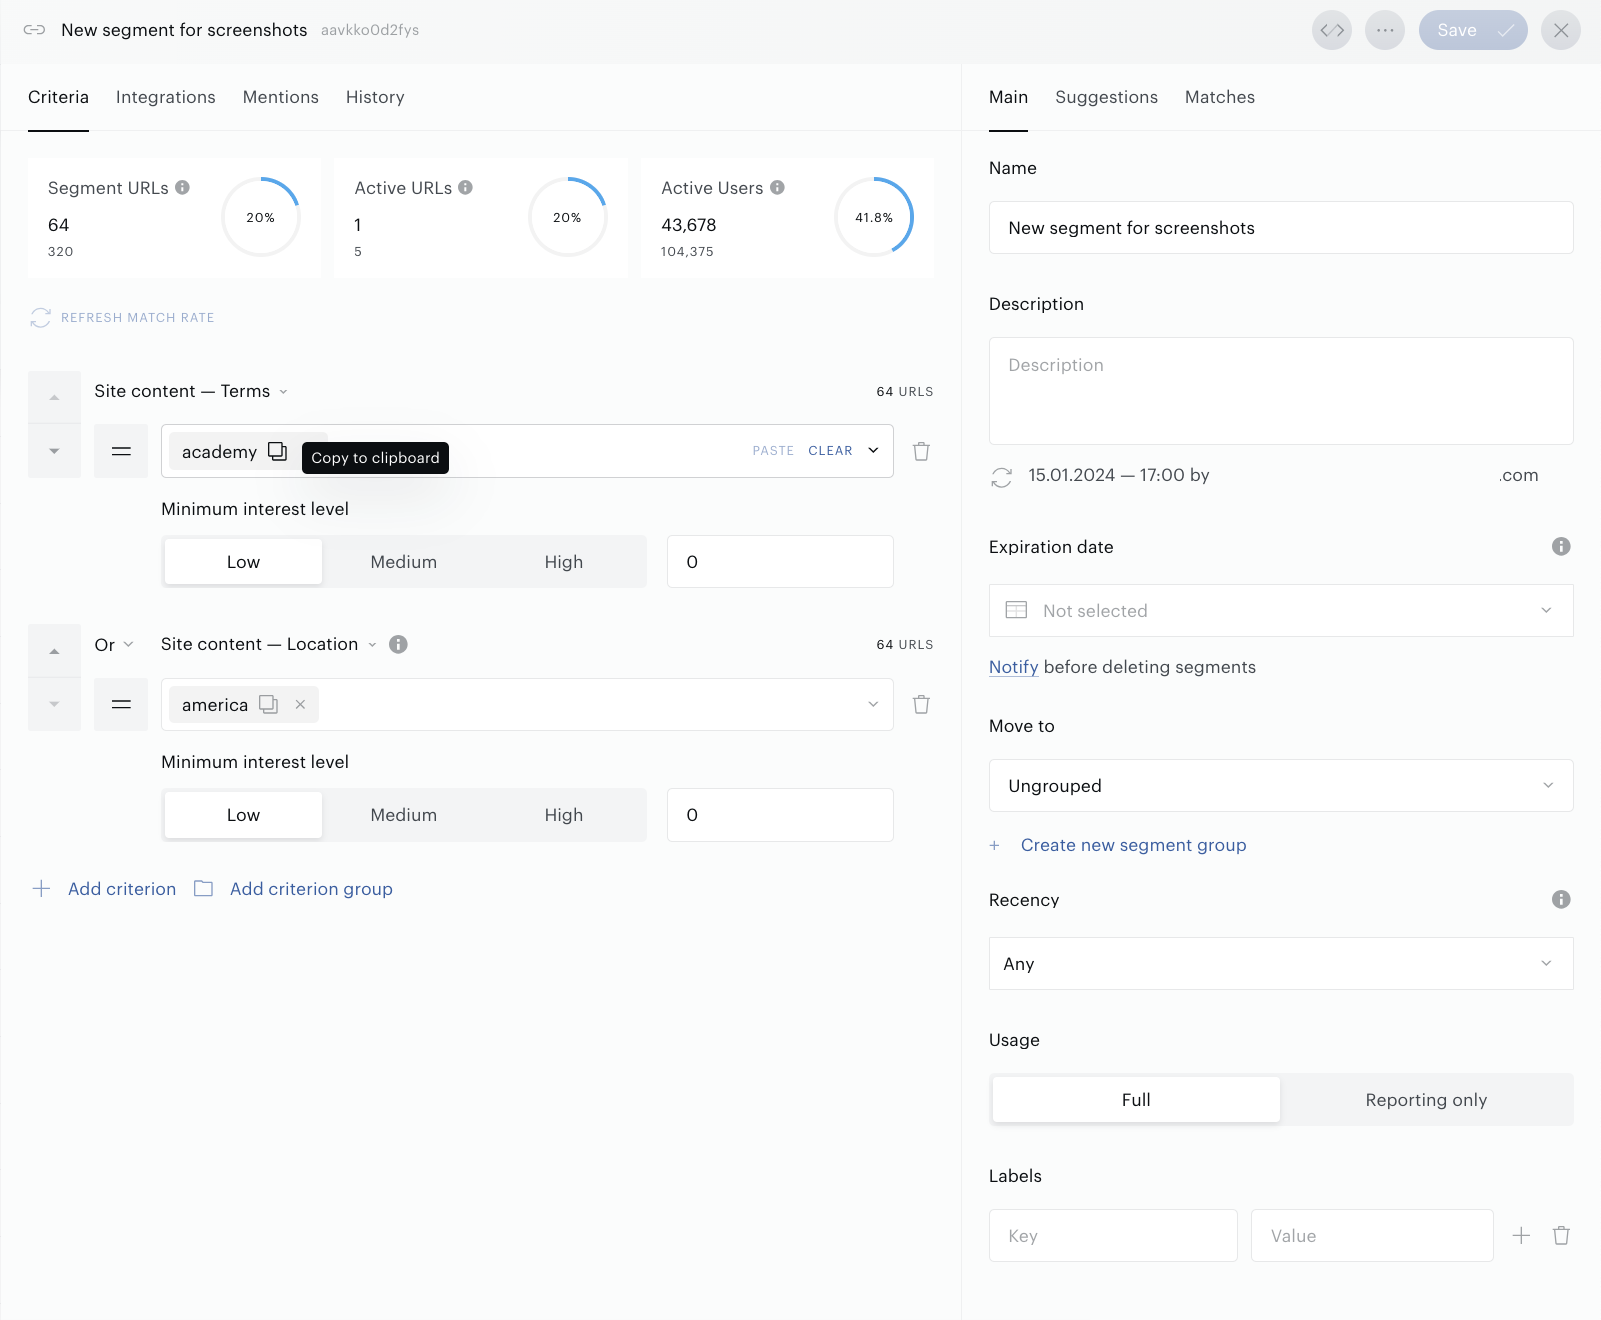1601x1320 pixels.
Task: Show Recency info icon
Action: pyautogui.click(x=1561, y=899)
